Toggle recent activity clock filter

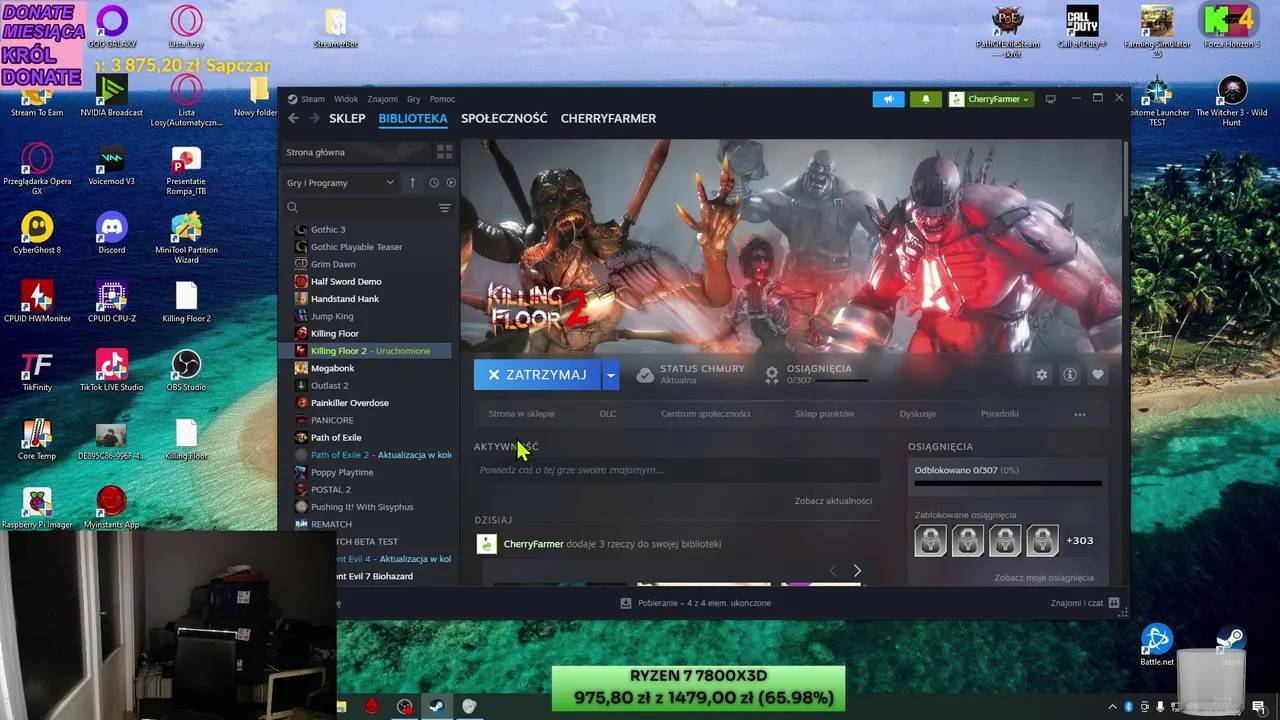coord(434,183)
